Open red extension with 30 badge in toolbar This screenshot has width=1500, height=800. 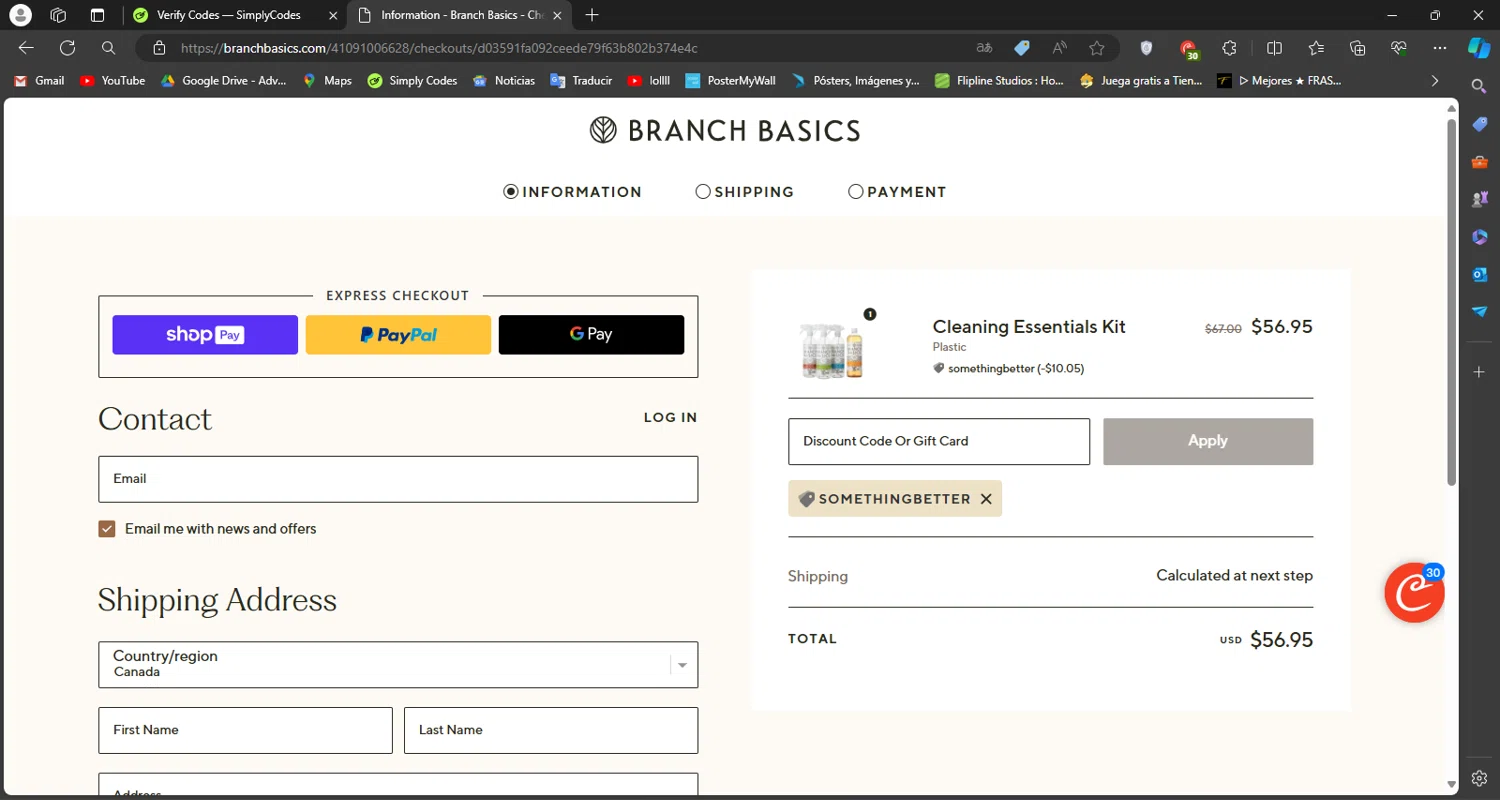pos(1188,49)
